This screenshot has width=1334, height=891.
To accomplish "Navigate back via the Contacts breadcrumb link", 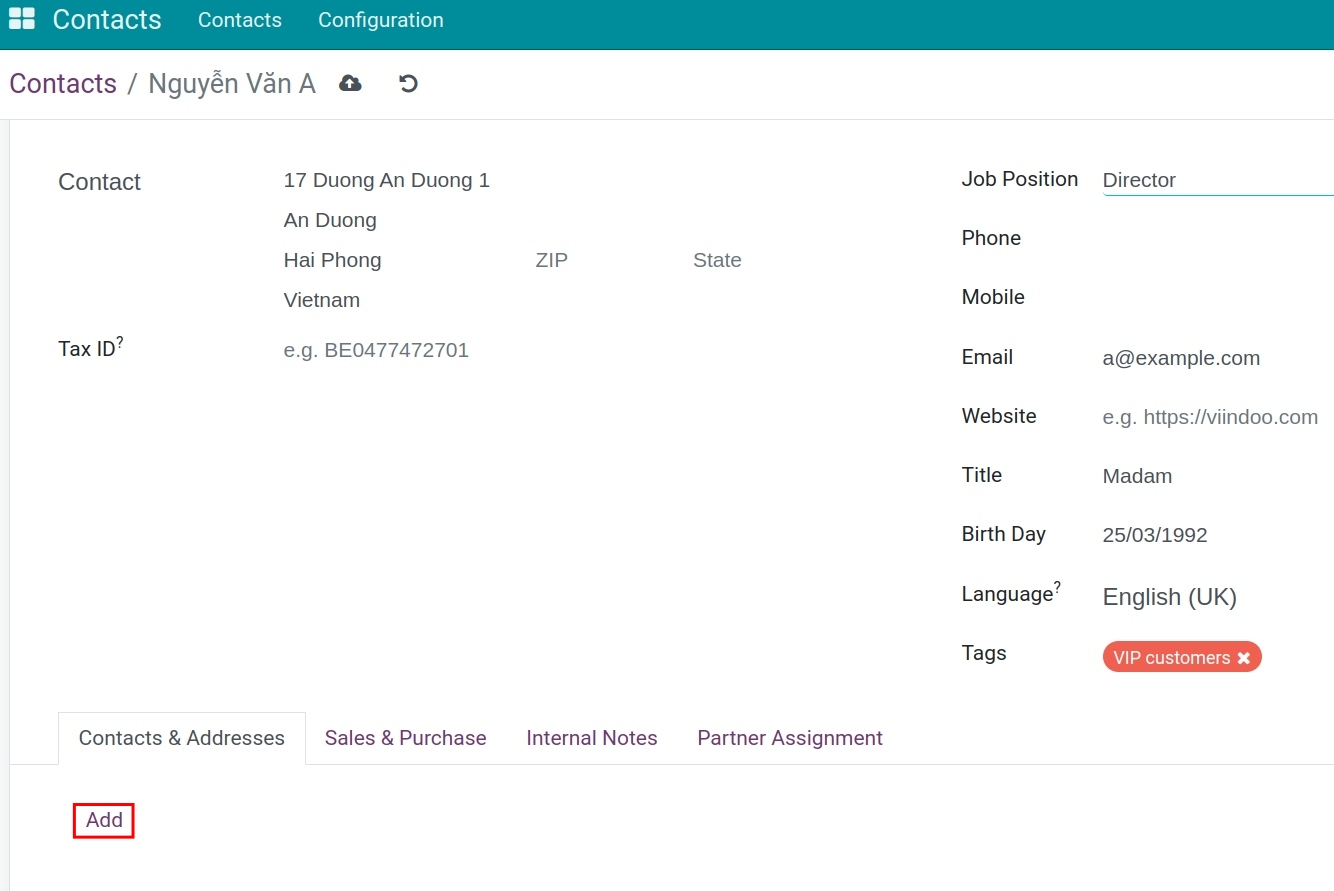I will tap(63, 83).
